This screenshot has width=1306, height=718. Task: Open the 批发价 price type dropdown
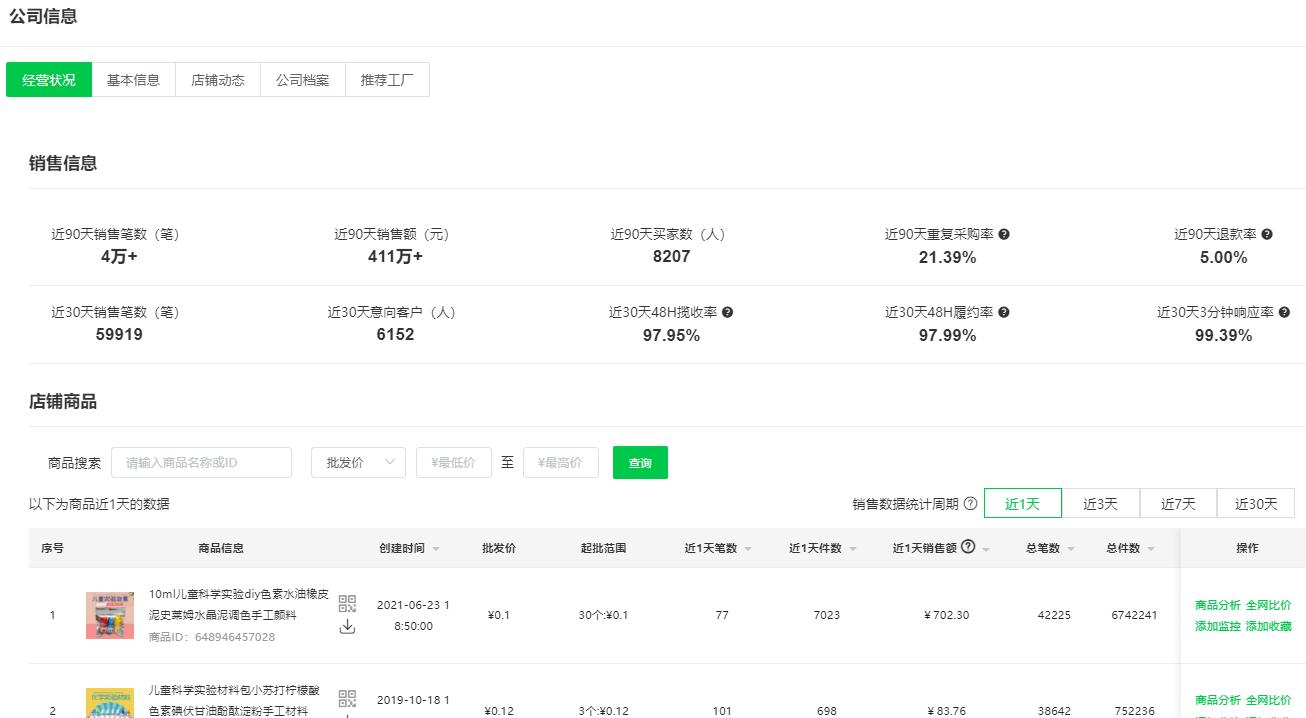[x=358, y=462]
